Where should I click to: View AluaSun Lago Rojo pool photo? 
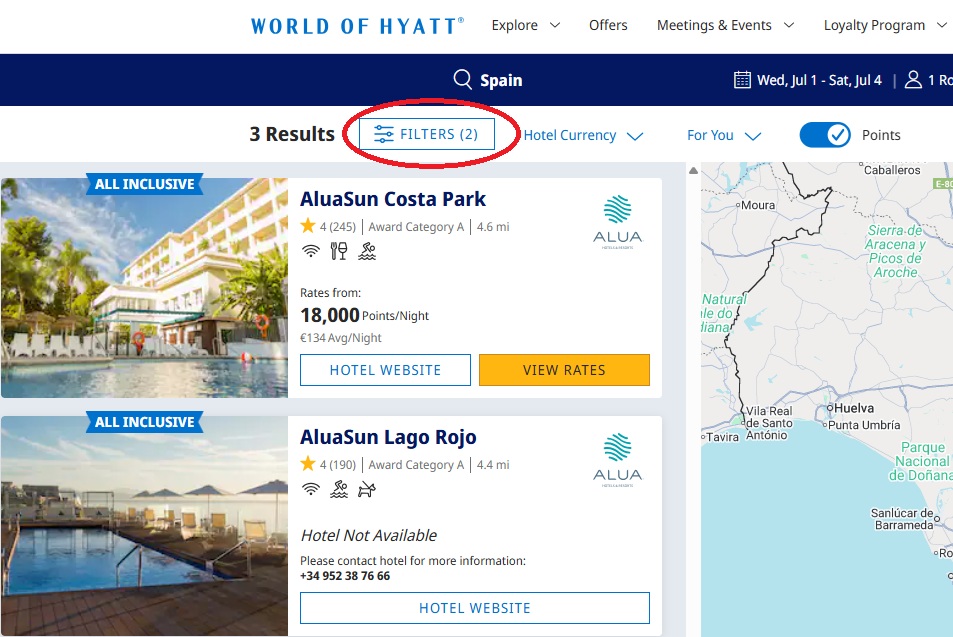pyautogui.click(x=144, y=526)
